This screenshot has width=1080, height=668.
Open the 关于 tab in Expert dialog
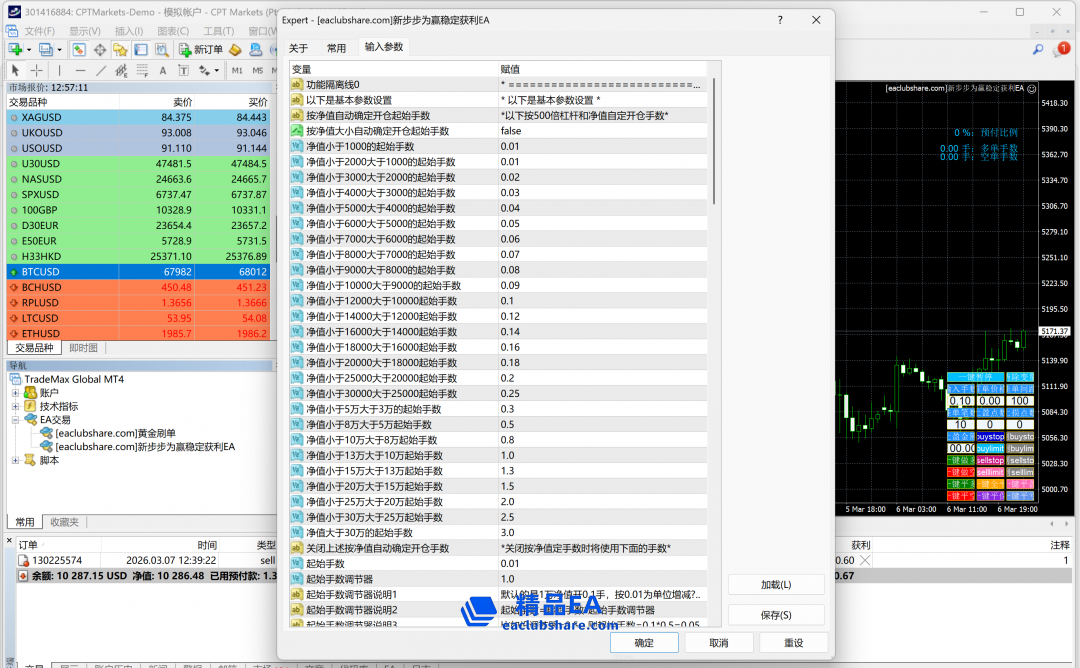tap(299, 48)
